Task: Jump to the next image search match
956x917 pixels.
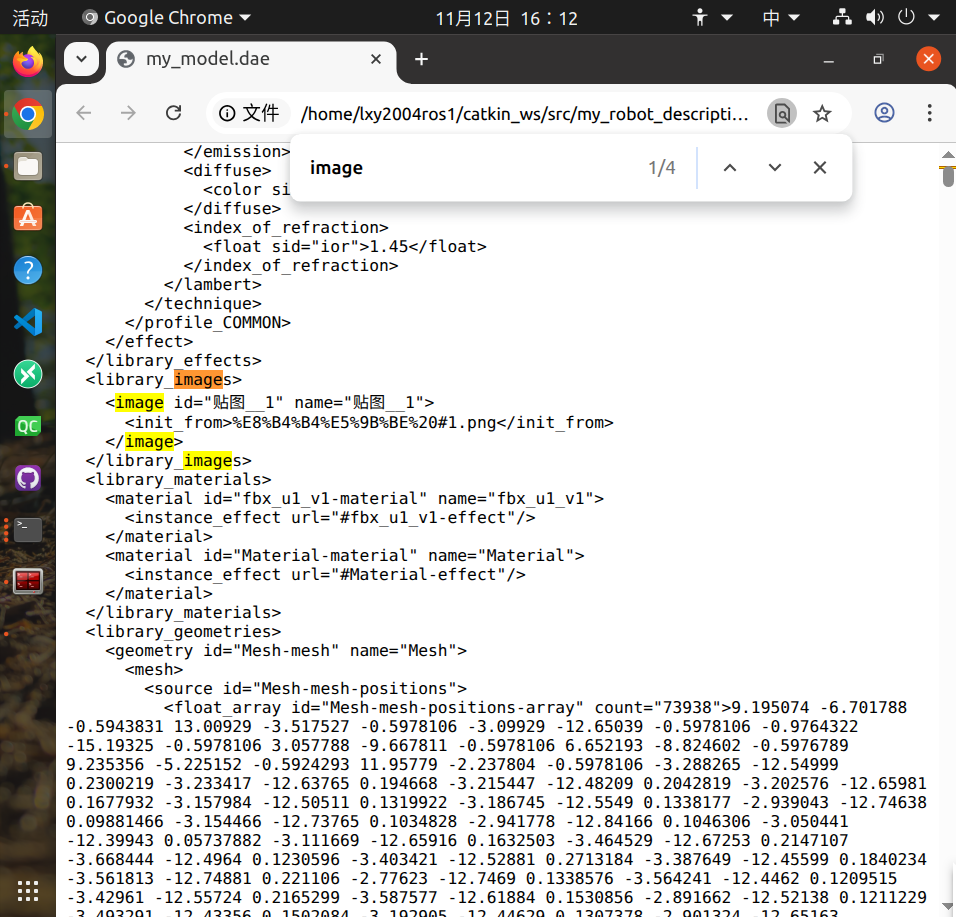Action: pyautogui.click(x=774, y=167)
